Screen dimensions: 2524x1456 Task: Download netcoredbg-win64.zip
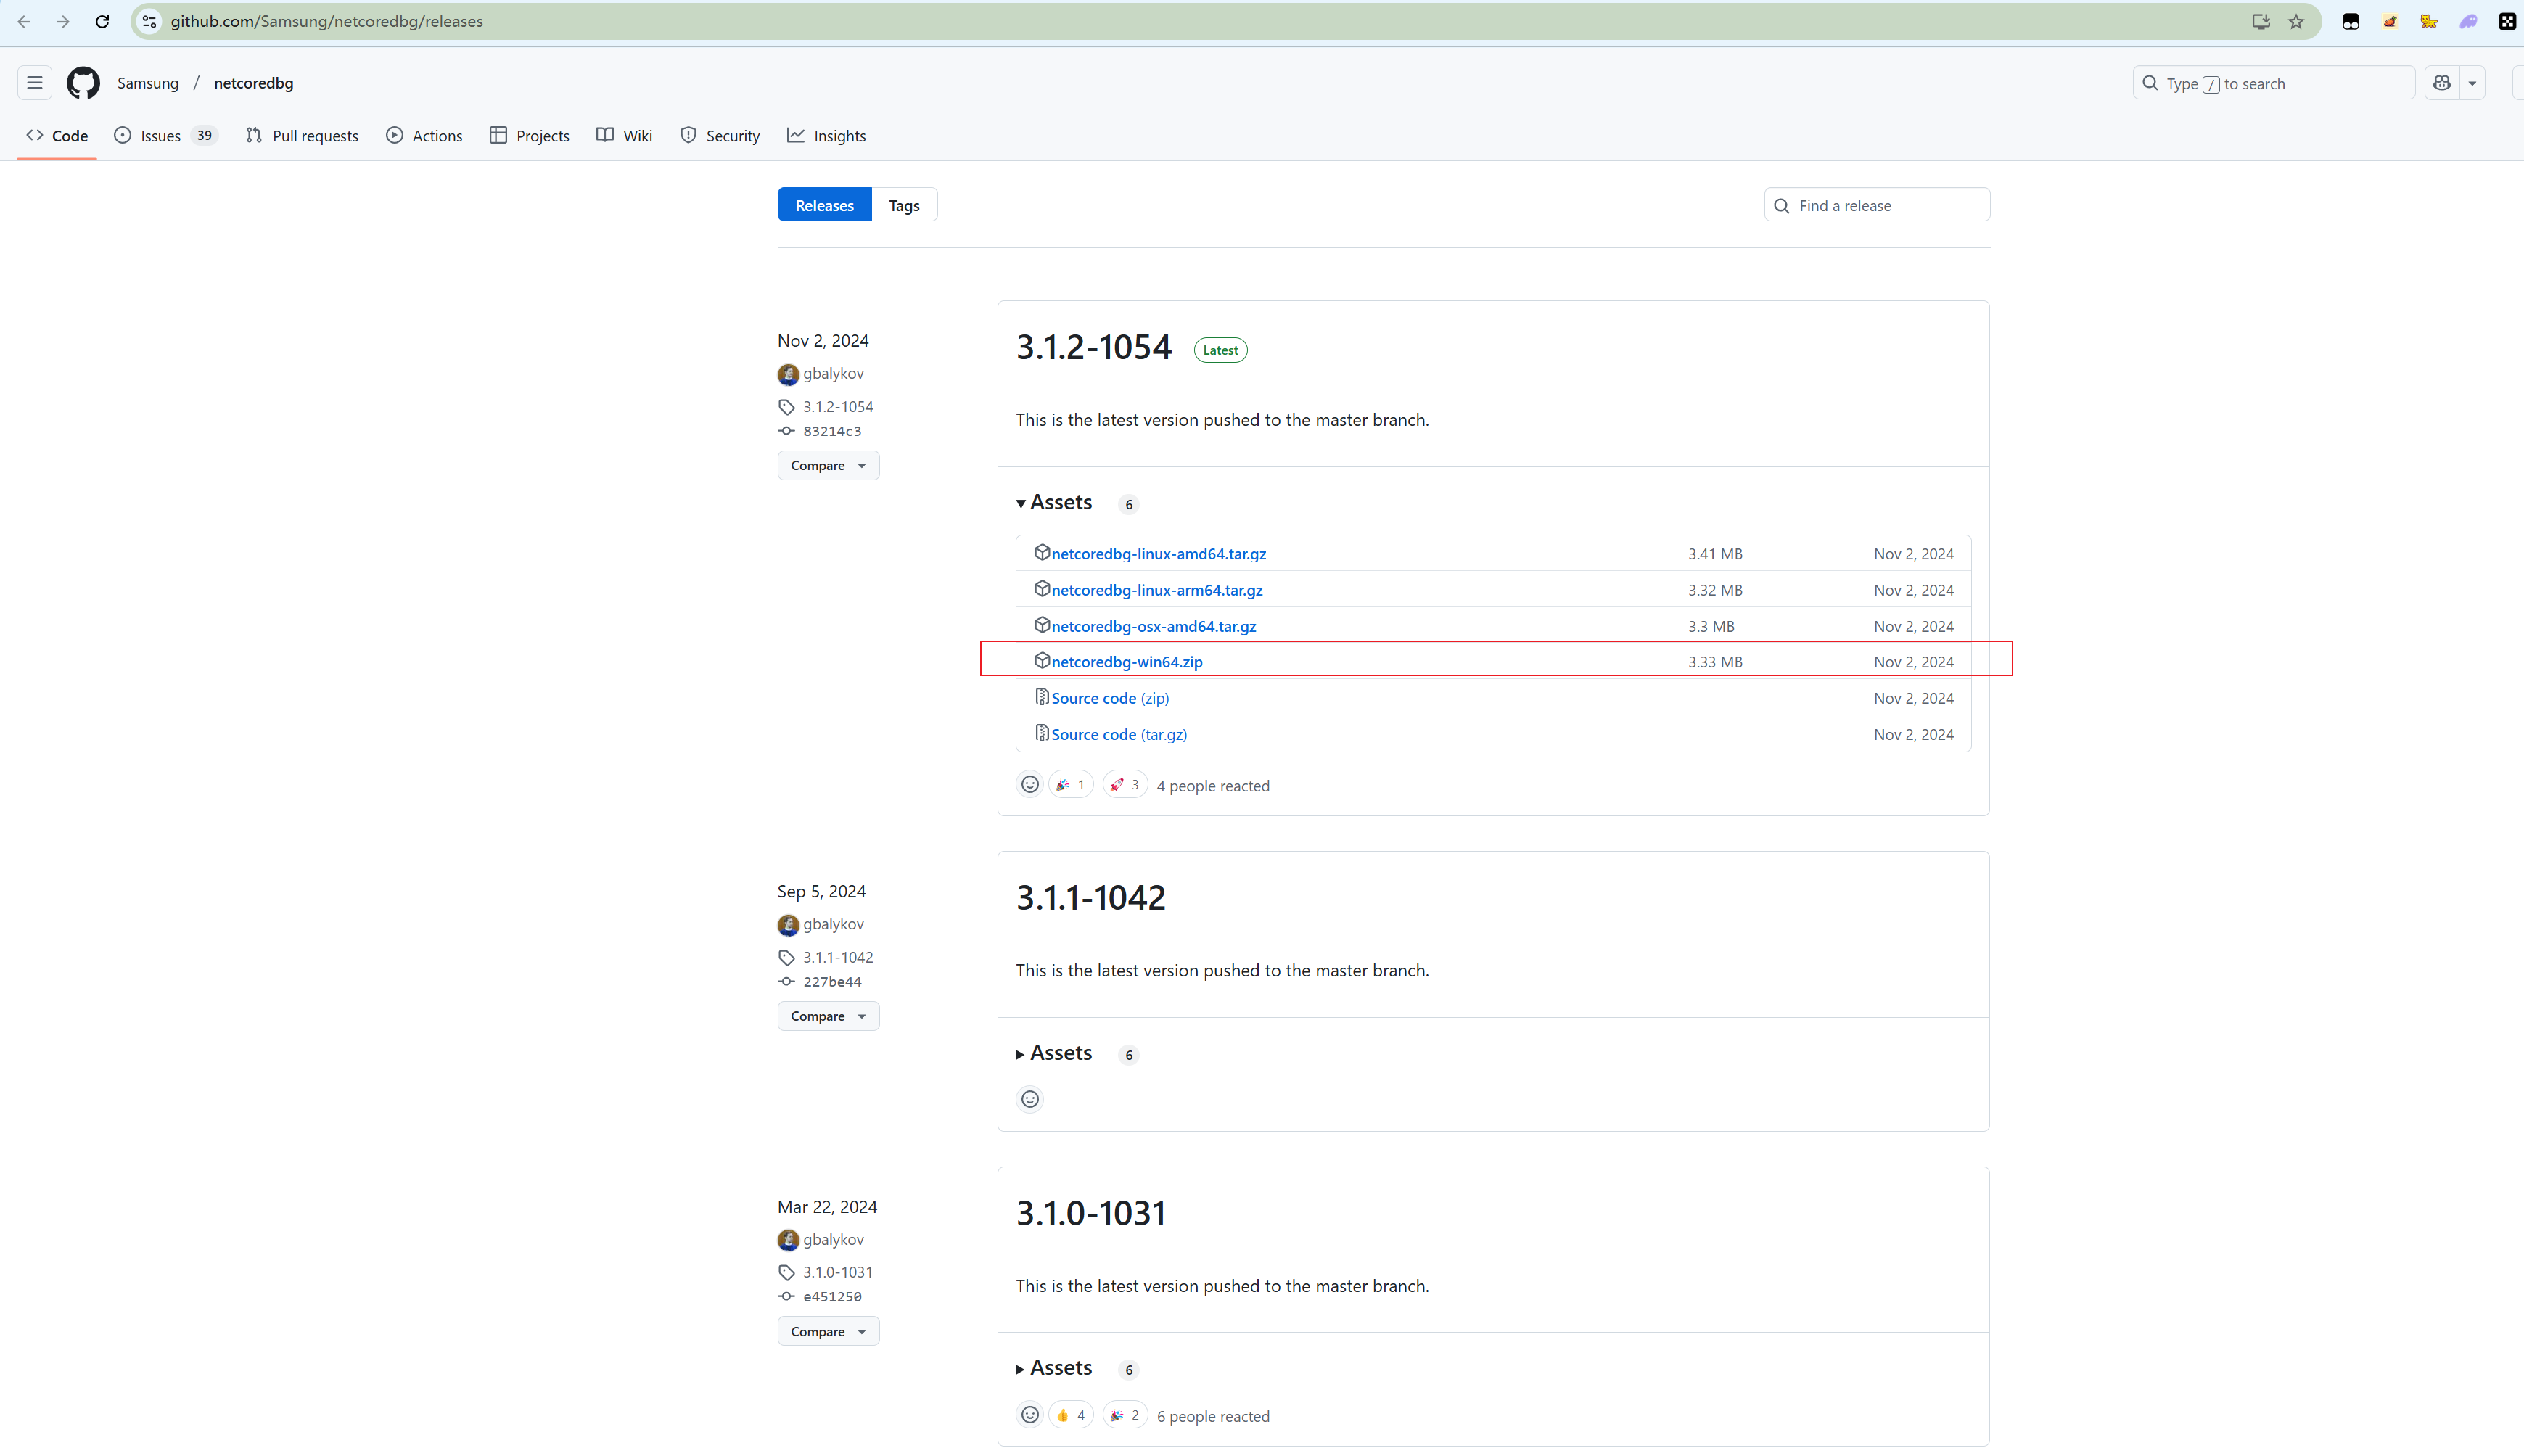pyautogui.click(x=1126, y=662)
